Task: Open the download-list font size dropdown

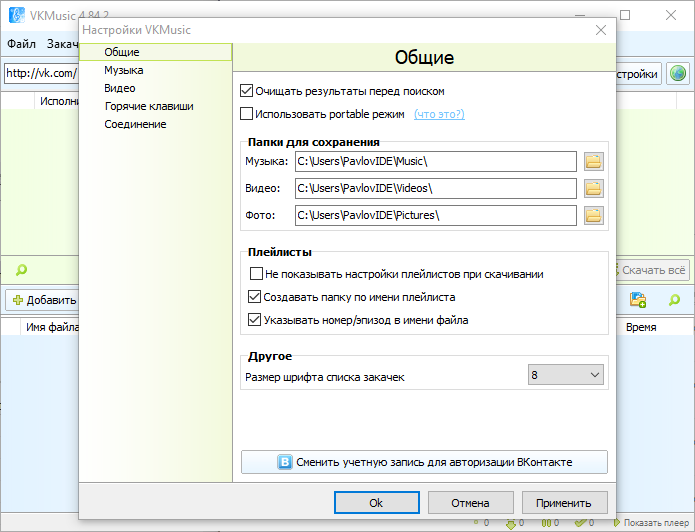Action: coord(566,375)
